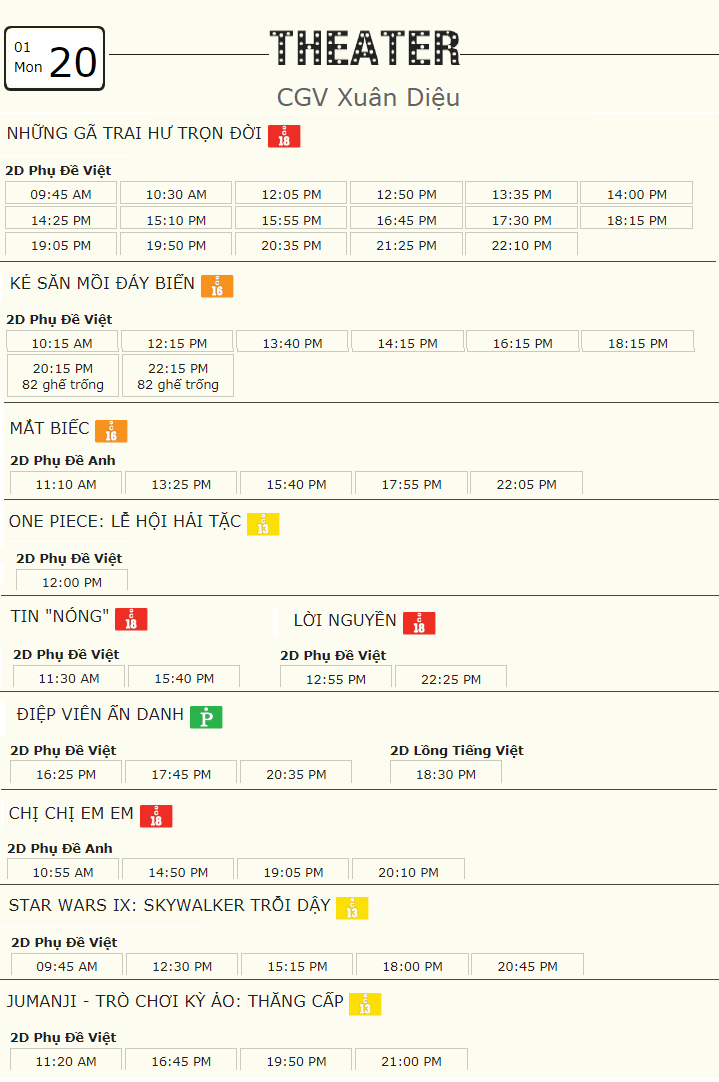Click the orange 16 badge beside MẮT BIẾC
719x1082 pixels.
pos(111,431)
